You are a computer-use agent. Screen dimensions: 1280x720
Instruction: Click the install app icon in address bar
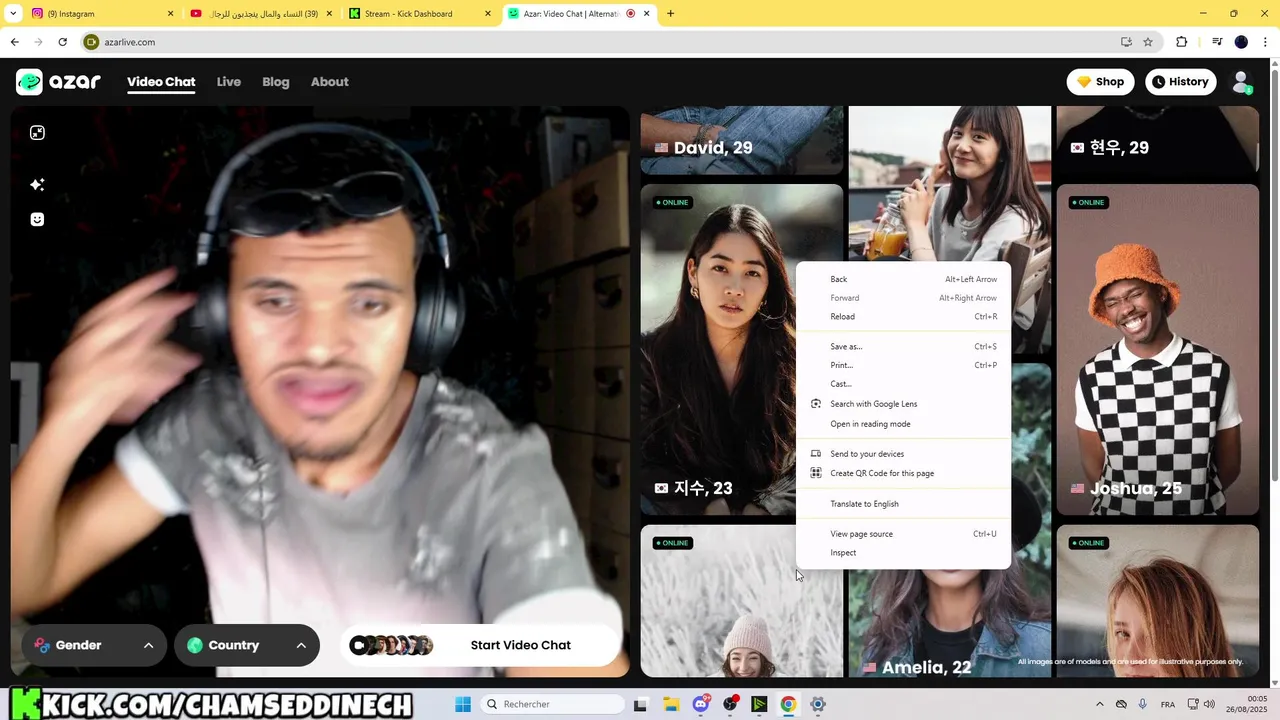pos(1126,42)
